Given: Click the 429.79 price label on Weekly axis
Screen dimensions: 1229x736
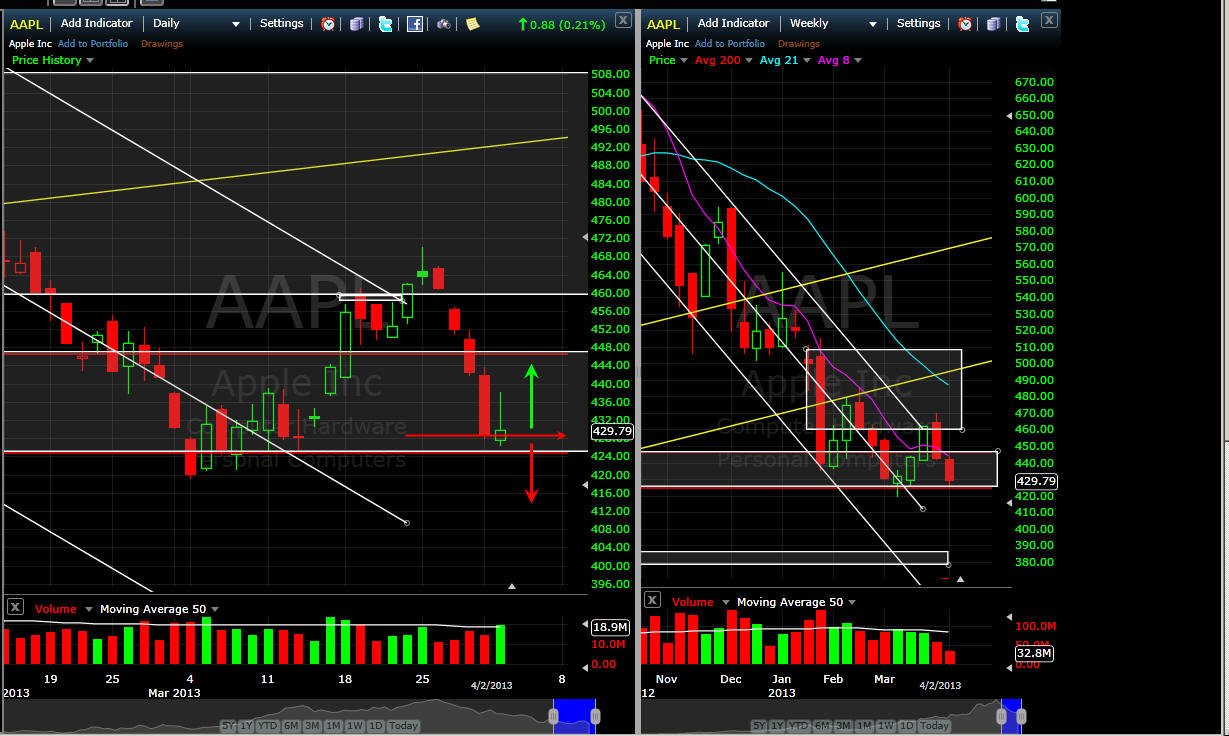Looking at the screenshot, I should tap(1037, 481).
